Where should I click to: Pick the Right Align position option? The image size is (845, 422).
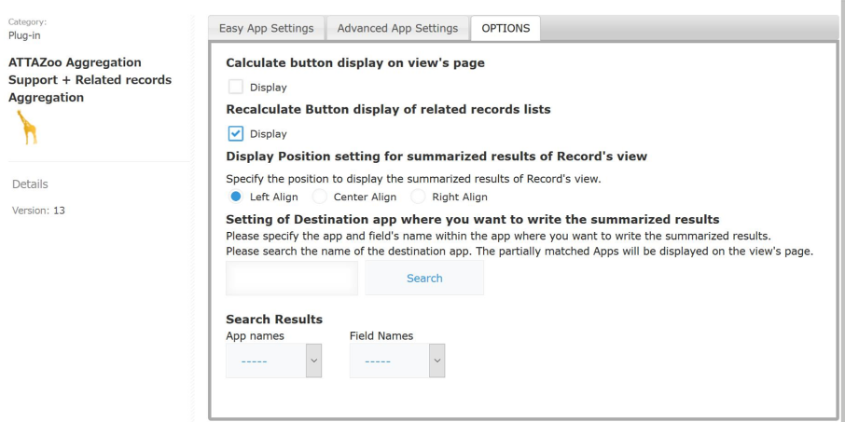coord(418,197)
